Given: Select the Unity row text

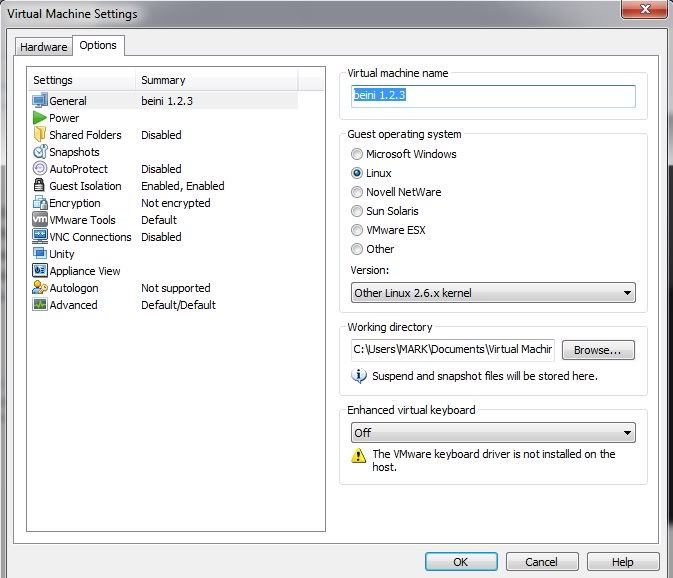Looking at the screenshot, I should pos(61,254).
